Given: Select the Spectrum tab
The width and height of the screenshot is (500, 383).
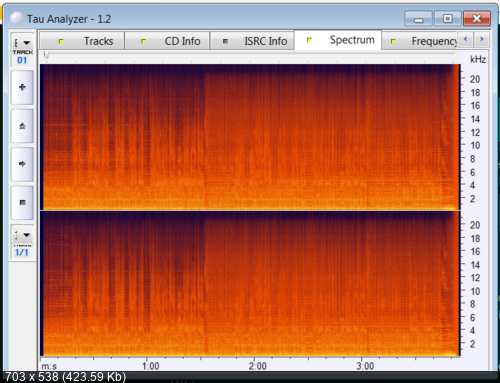Looking at the screenshot, I should tap(338, 40).
